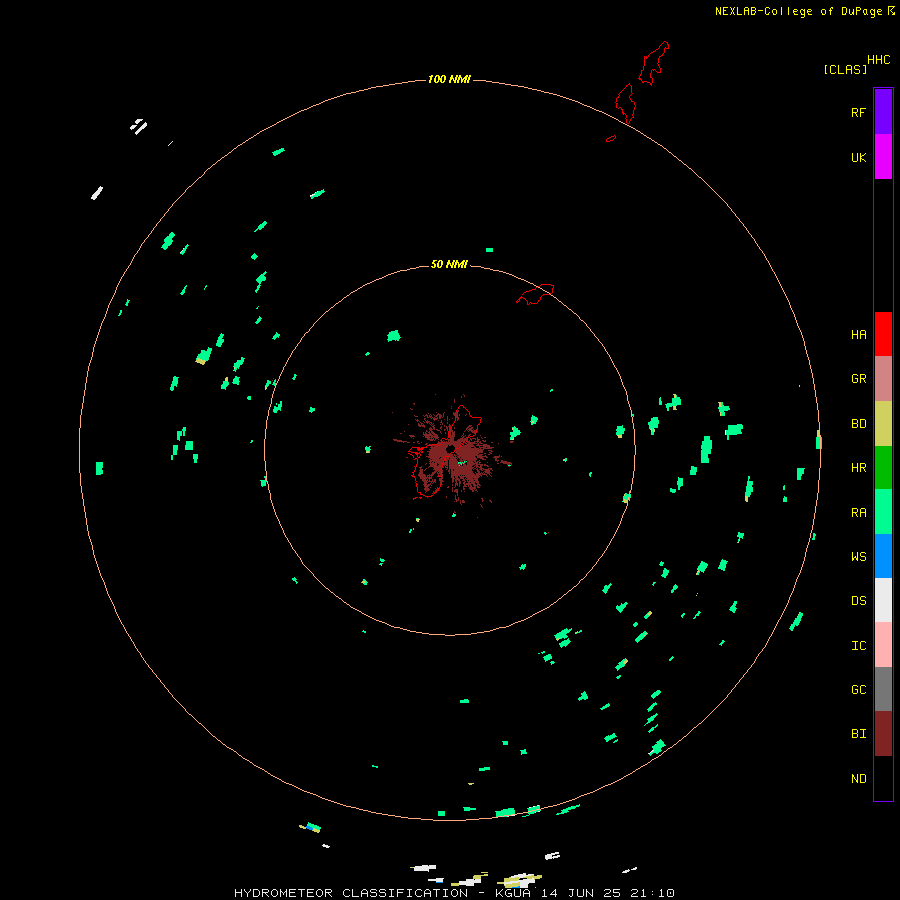Click the RA light green legend swatch
The width and height of the screenshot is (900, 900).
click(883, 512)
